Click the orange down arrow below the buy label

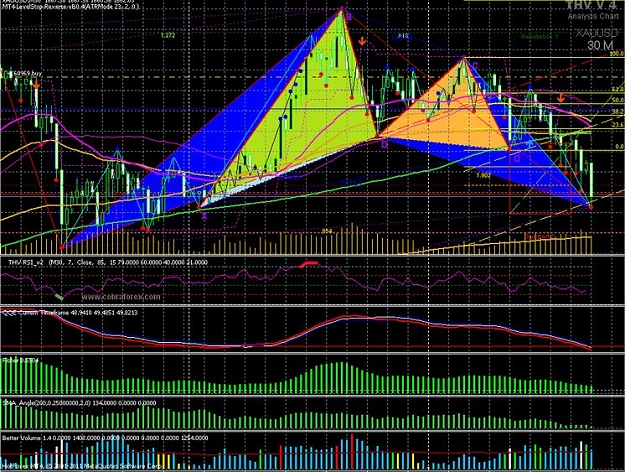[36, 85]
